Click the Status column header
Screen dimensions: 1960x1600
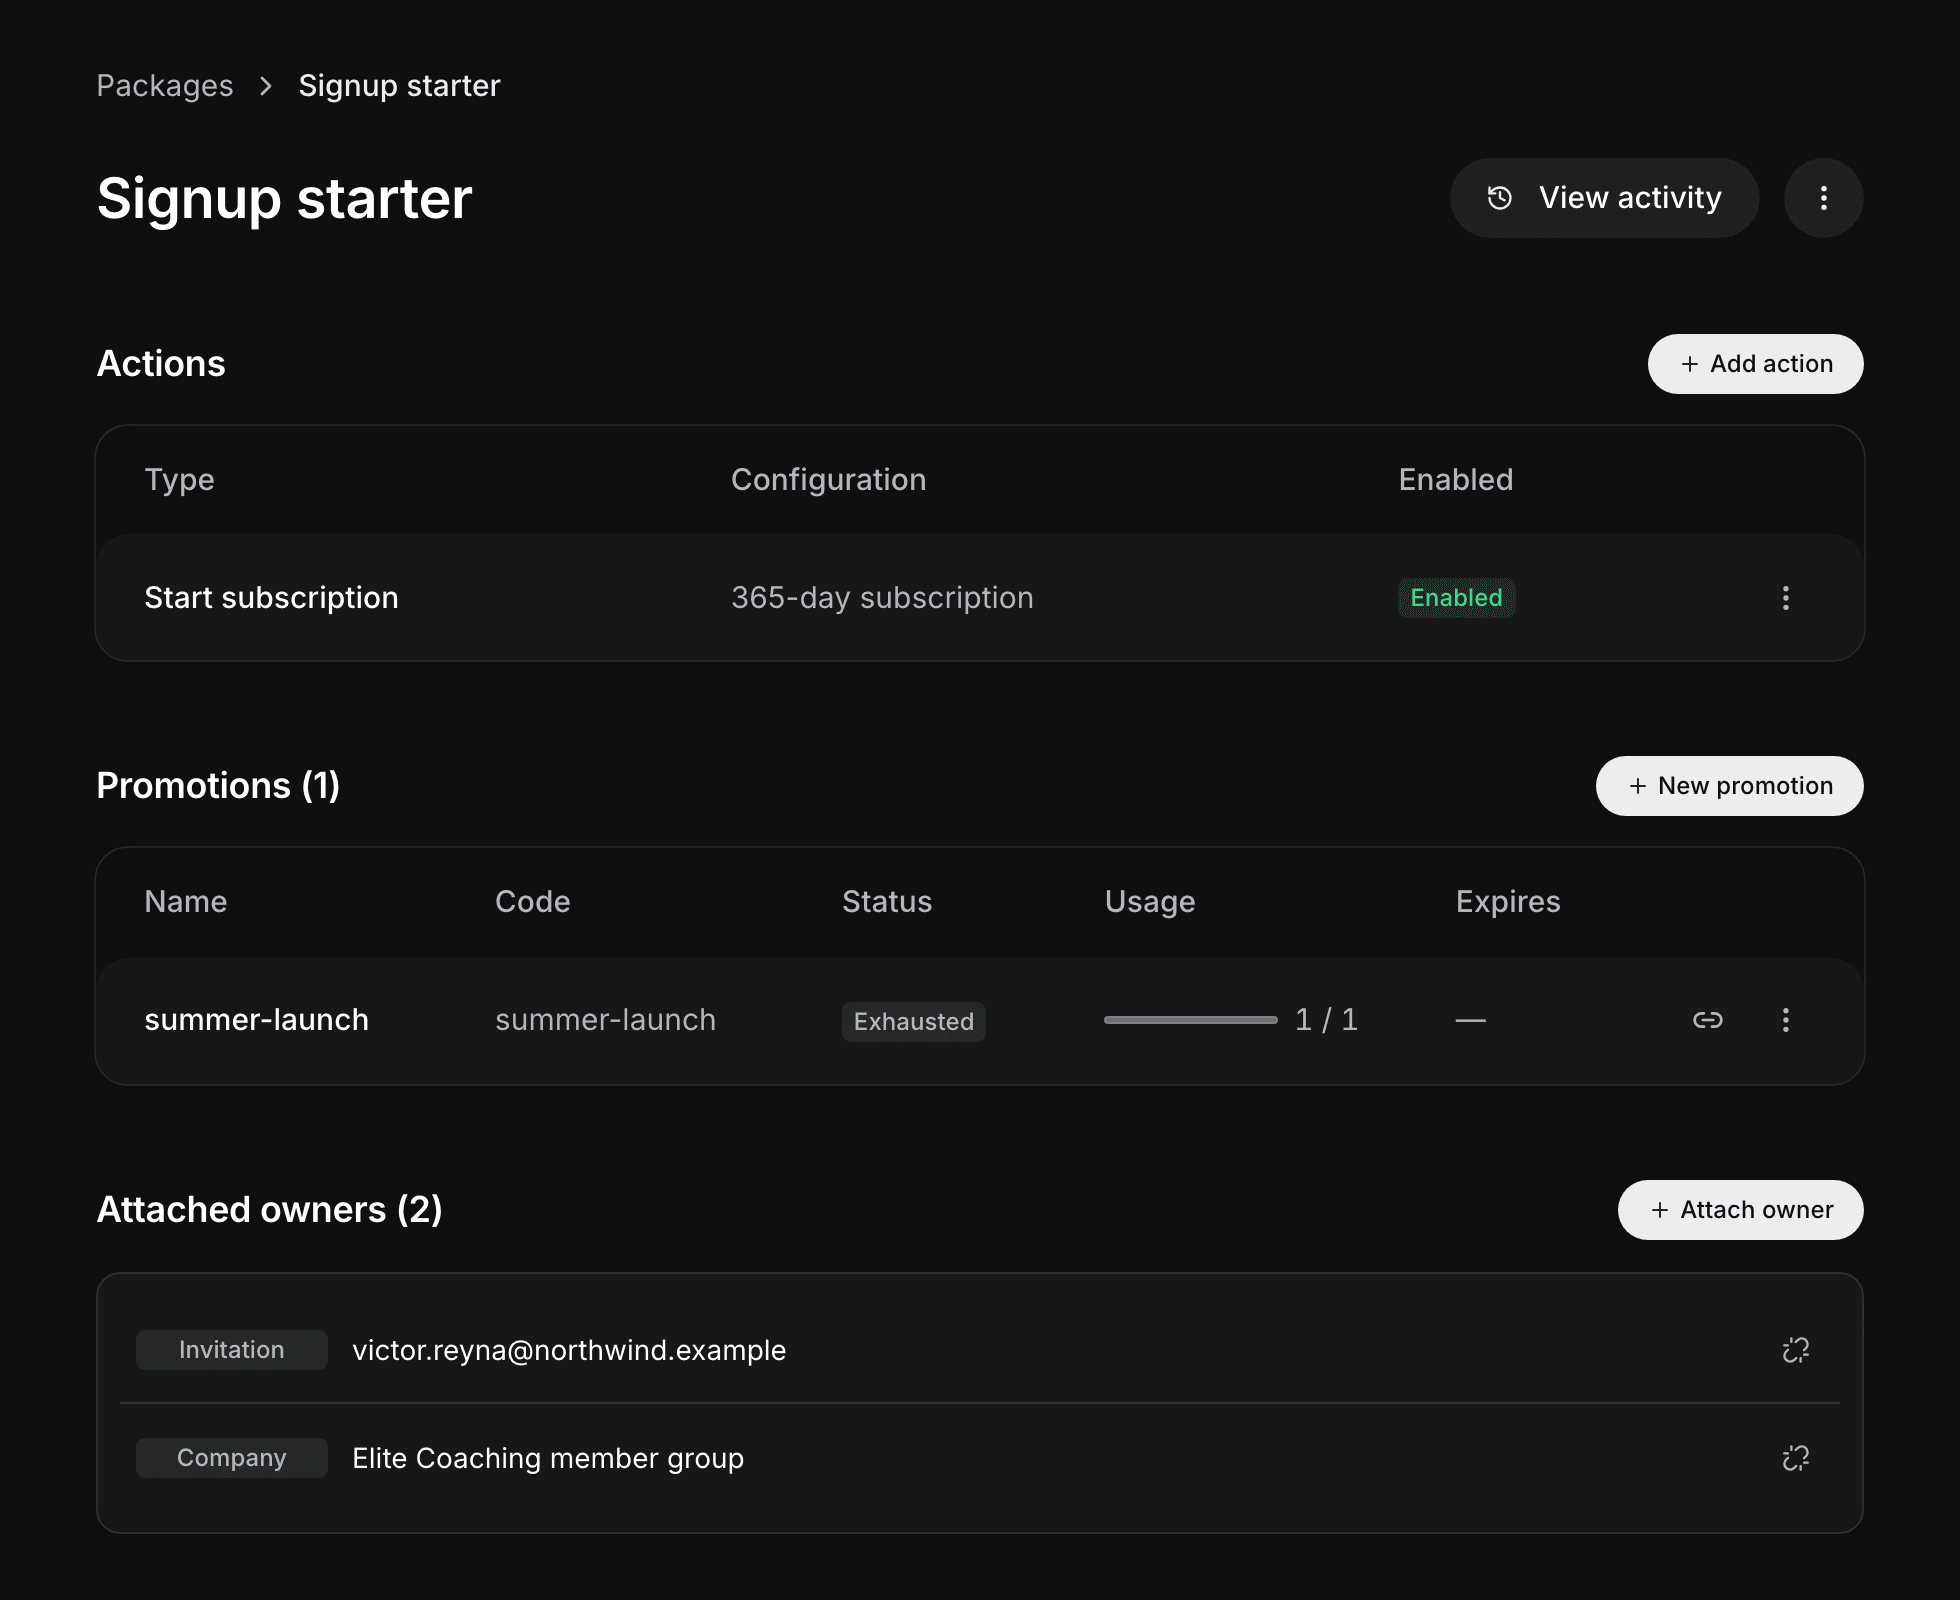[886, 902]
